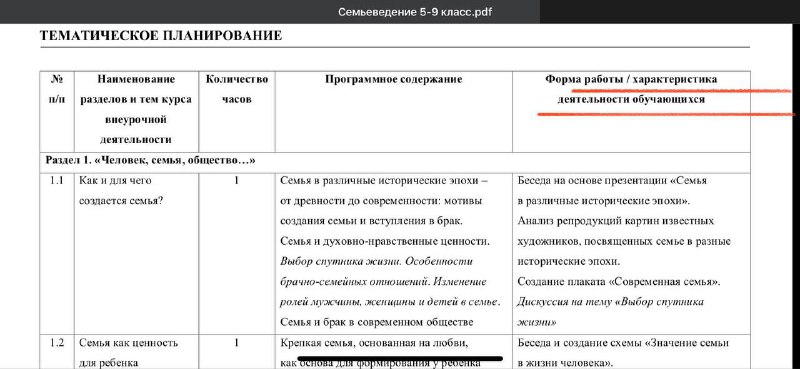Image resolution: width=800 pixels, height=369 pixels.
Task: Click 'деятельности обучающихся' header line
Action: [631, 99]
